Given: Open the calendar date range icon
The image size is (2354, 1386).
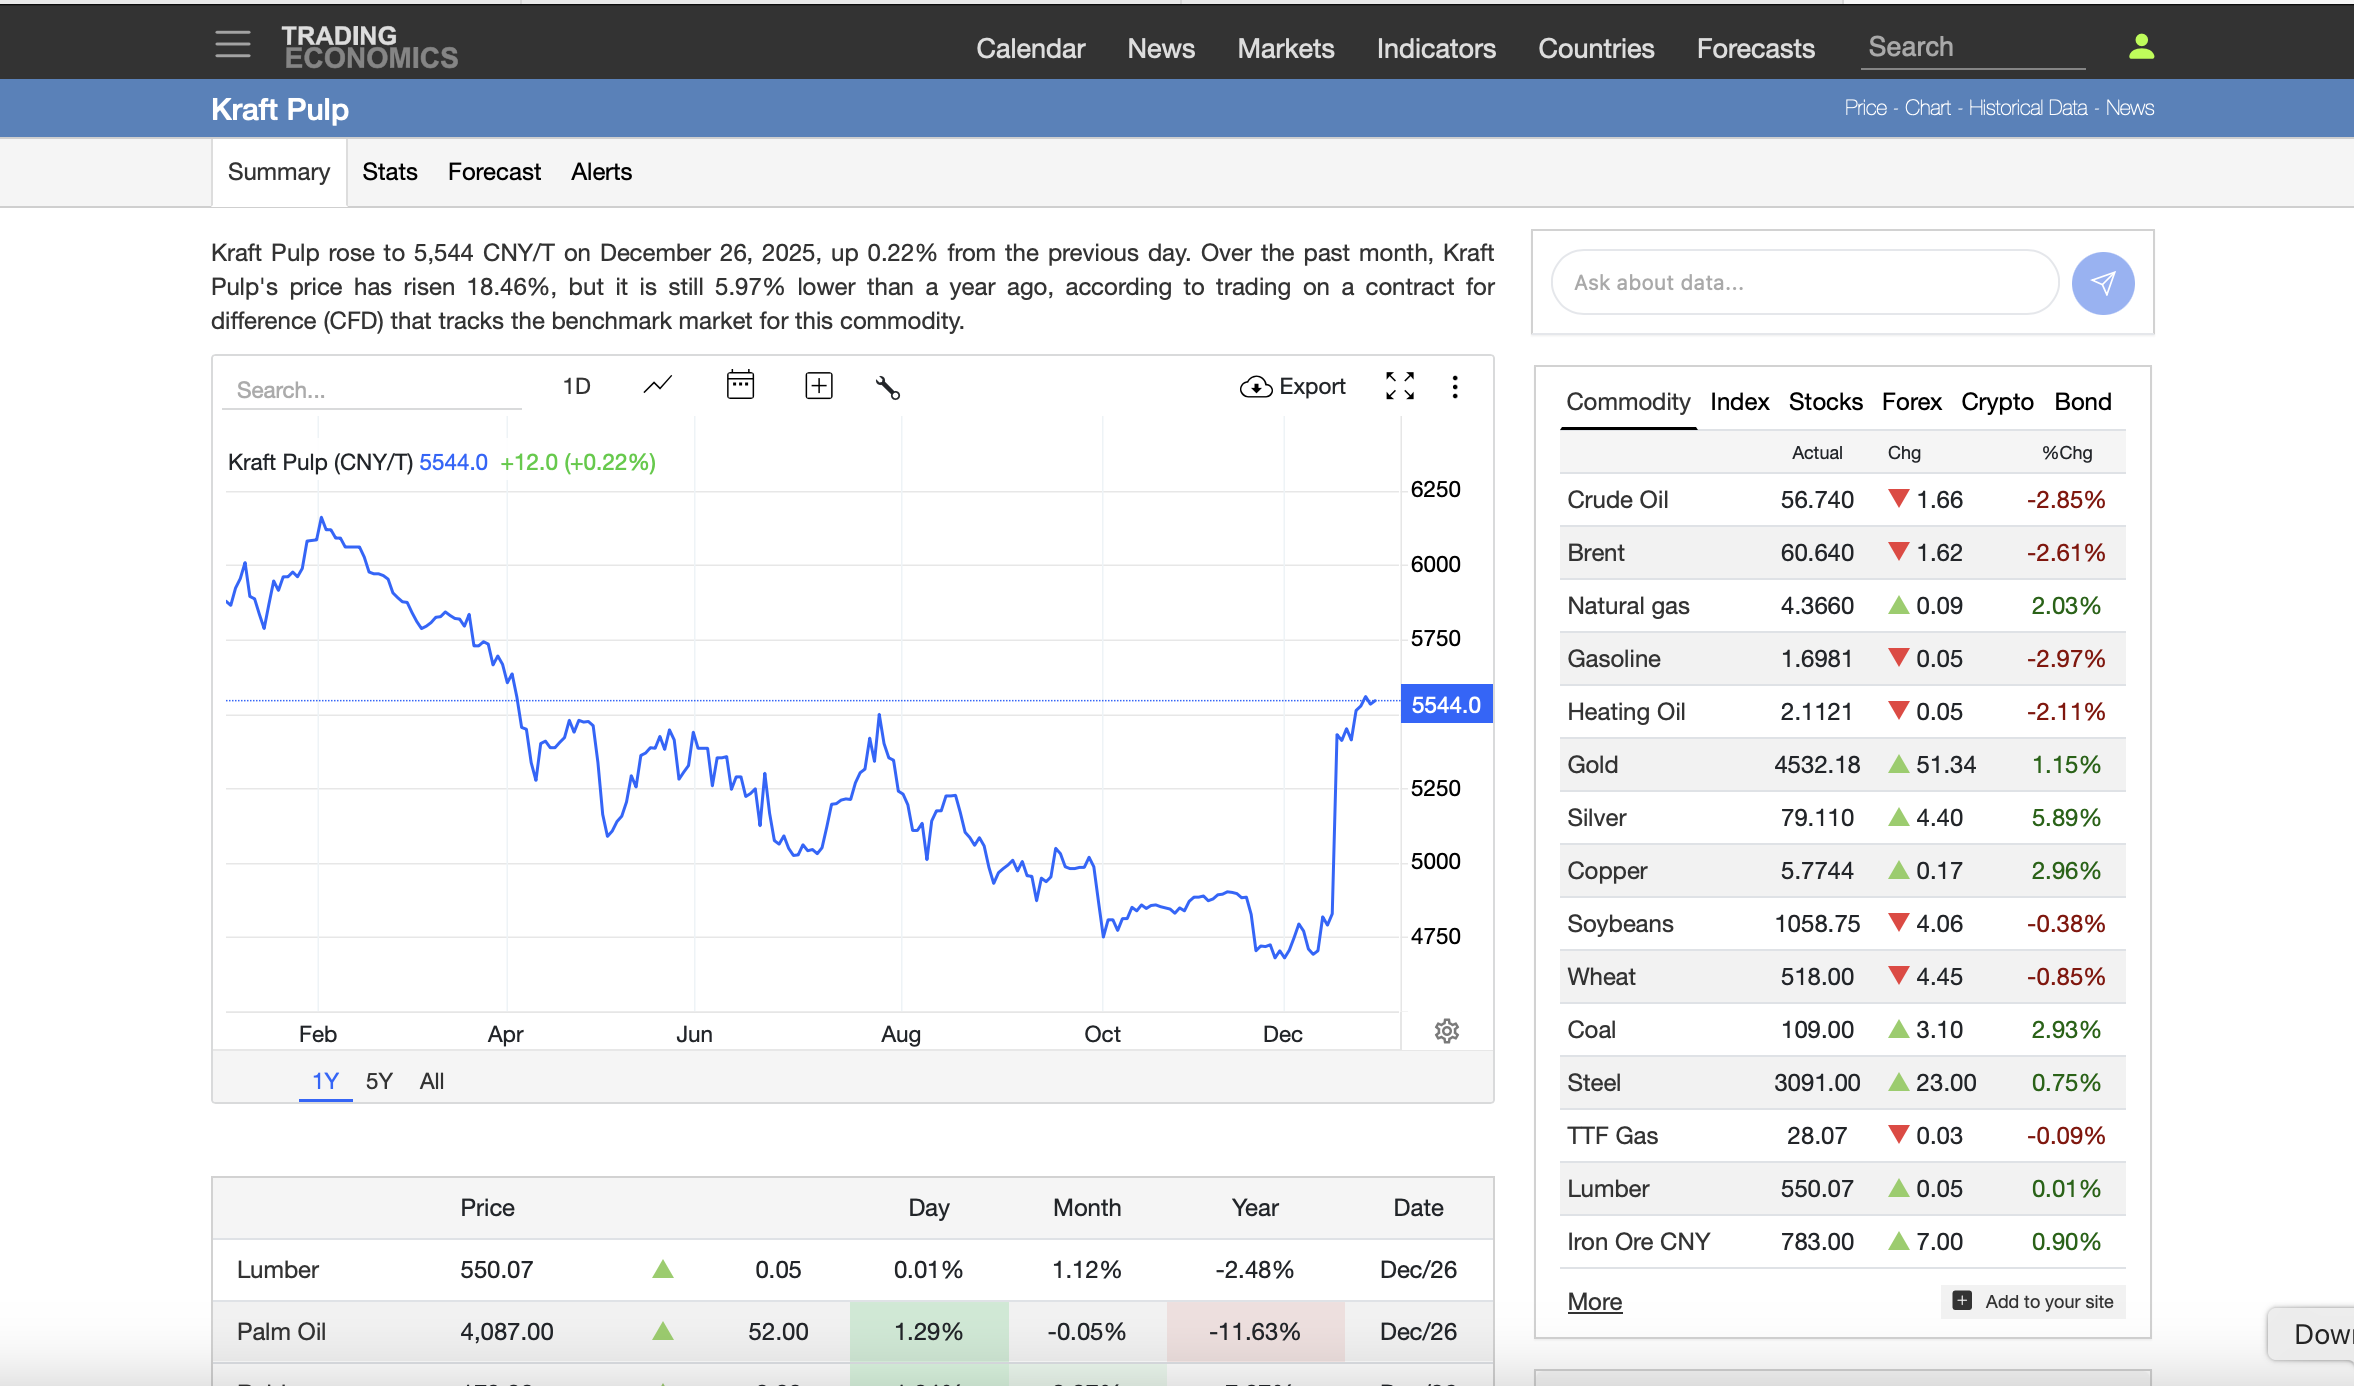Looking at the screenshot, I should coord(740,386).
